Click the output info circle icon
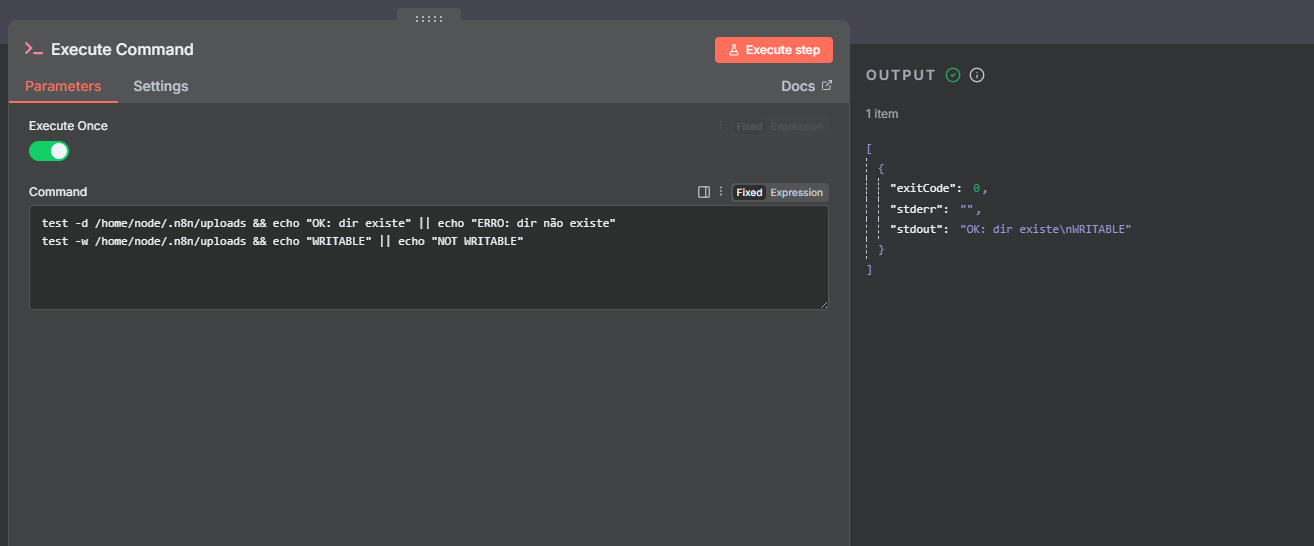 (x=977, y=75)
